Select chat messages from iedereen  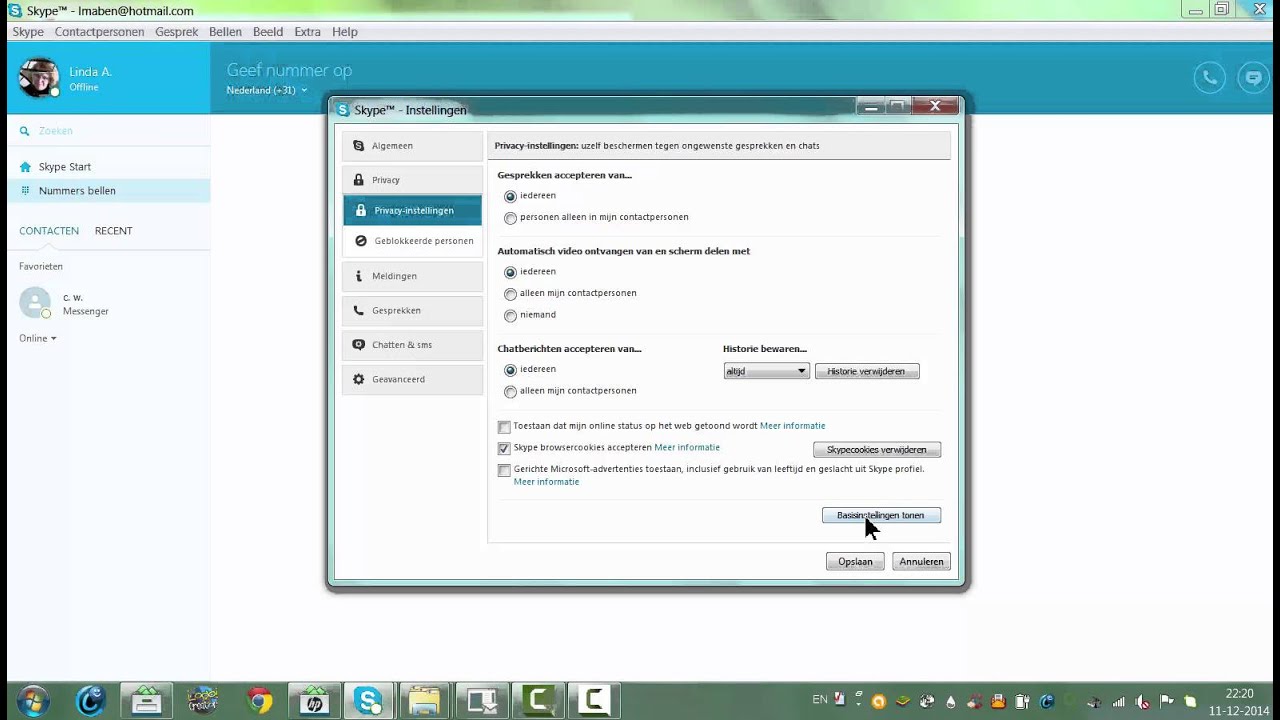coord(511,371)
